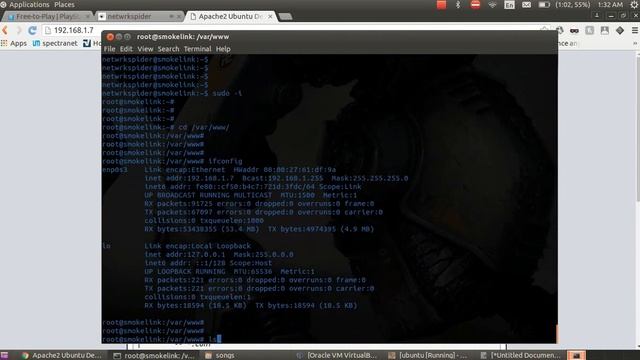Click the terminal prompt line with ls

162,339
